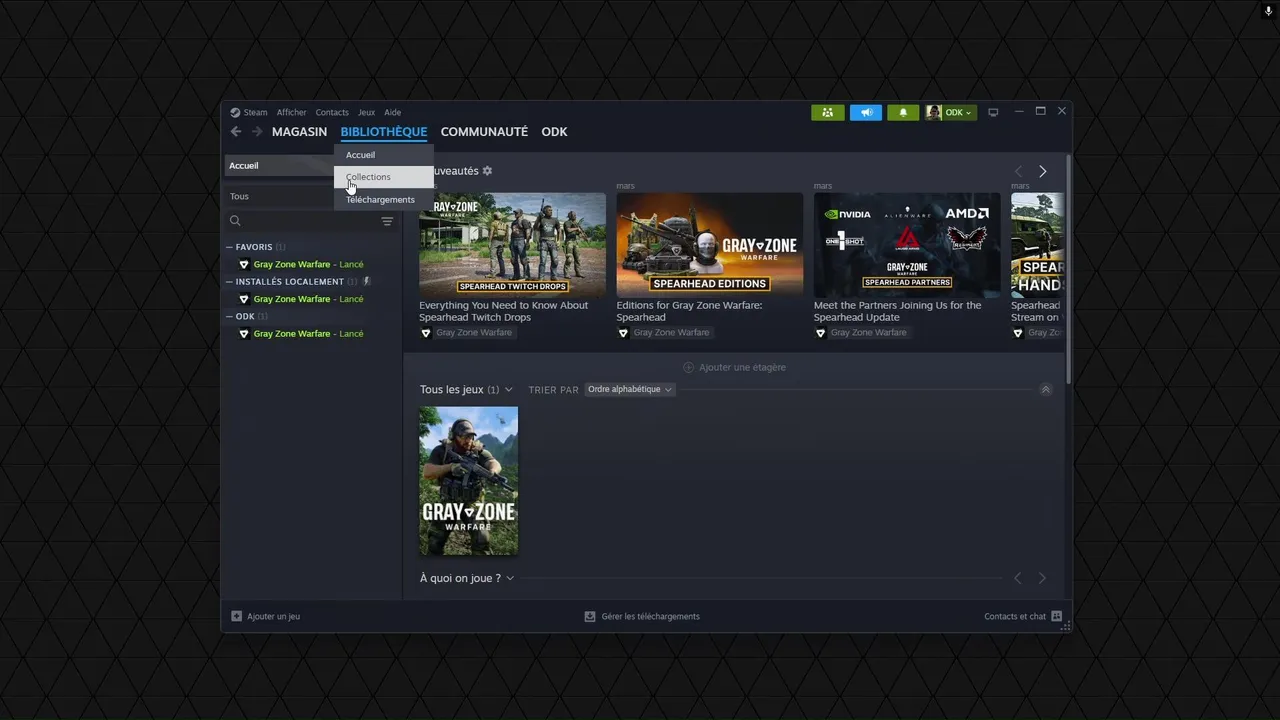Click the BIBLIOTHÈQUE tab
Viewport: 1280px width, 720px height.
point(383,132)
